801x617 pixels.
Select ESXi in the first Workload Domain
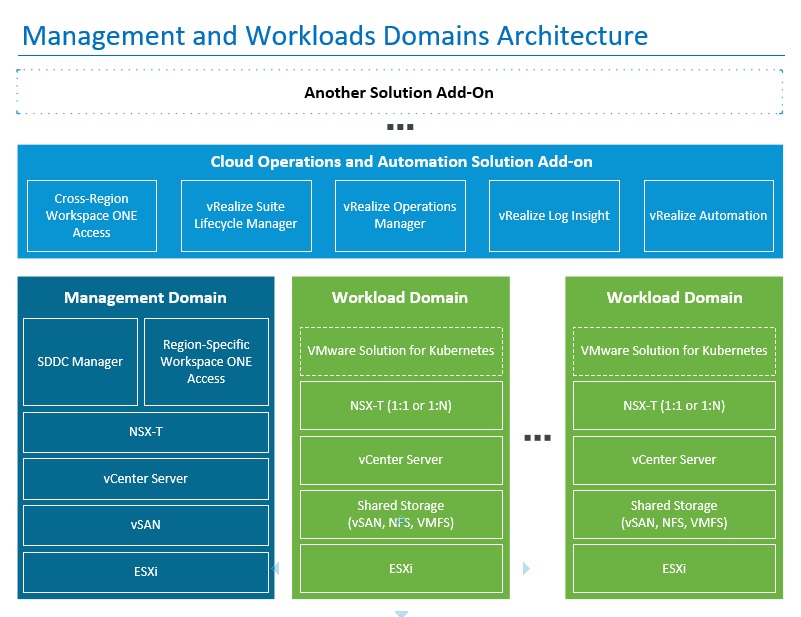coord(401,568)
